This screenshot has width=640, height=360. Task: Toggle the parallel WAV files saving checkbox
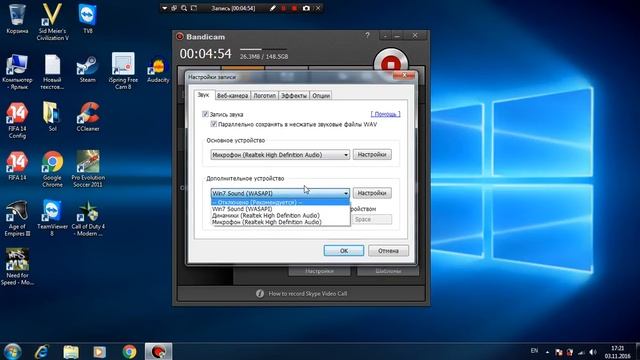click(213, 124)
